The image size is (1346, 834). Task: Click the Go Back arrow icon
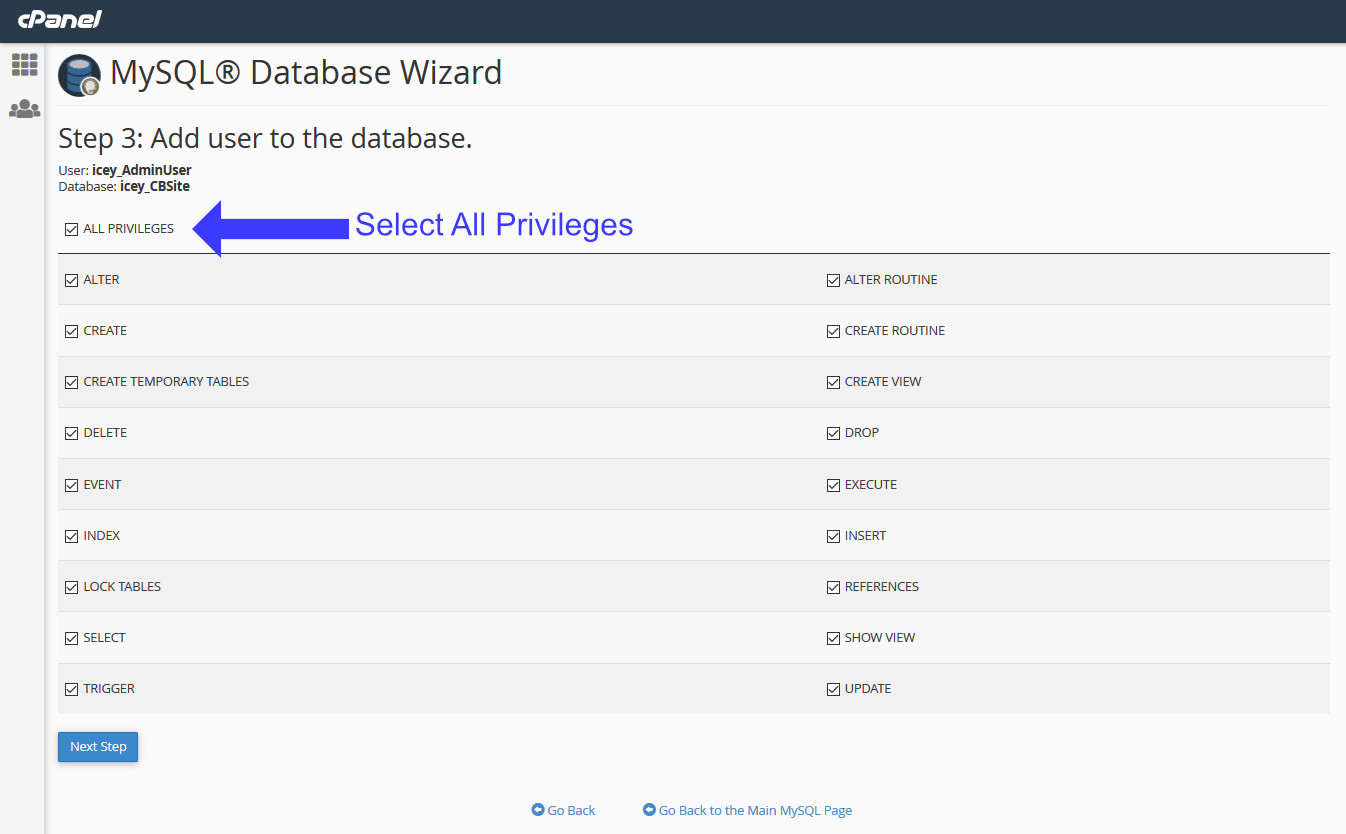click(x=538, y=810)
